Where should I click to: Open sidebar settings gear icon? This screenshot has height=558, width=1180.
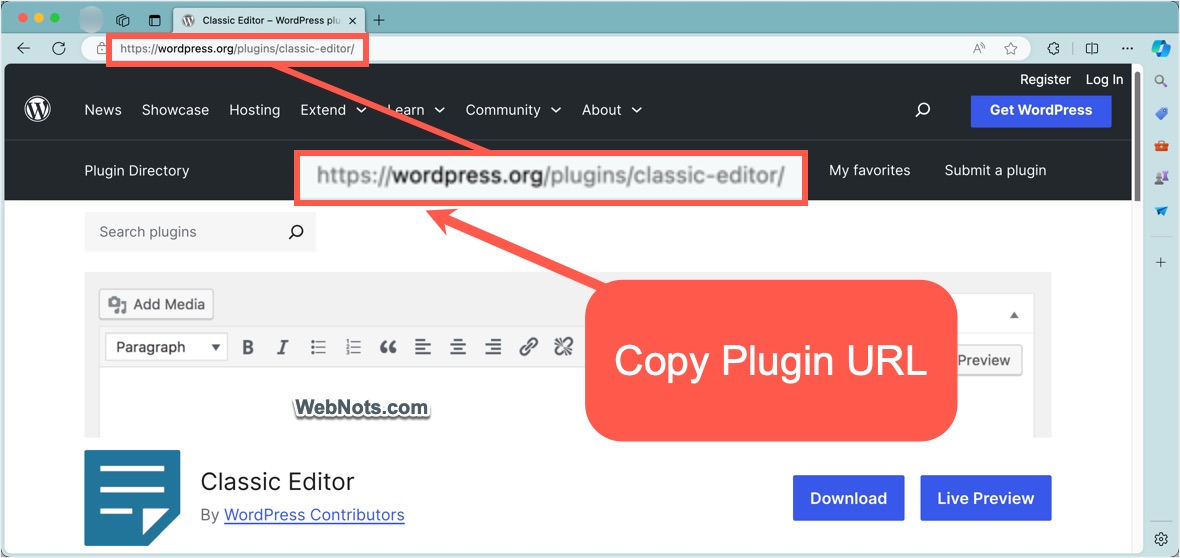[x=1161, y=539]
